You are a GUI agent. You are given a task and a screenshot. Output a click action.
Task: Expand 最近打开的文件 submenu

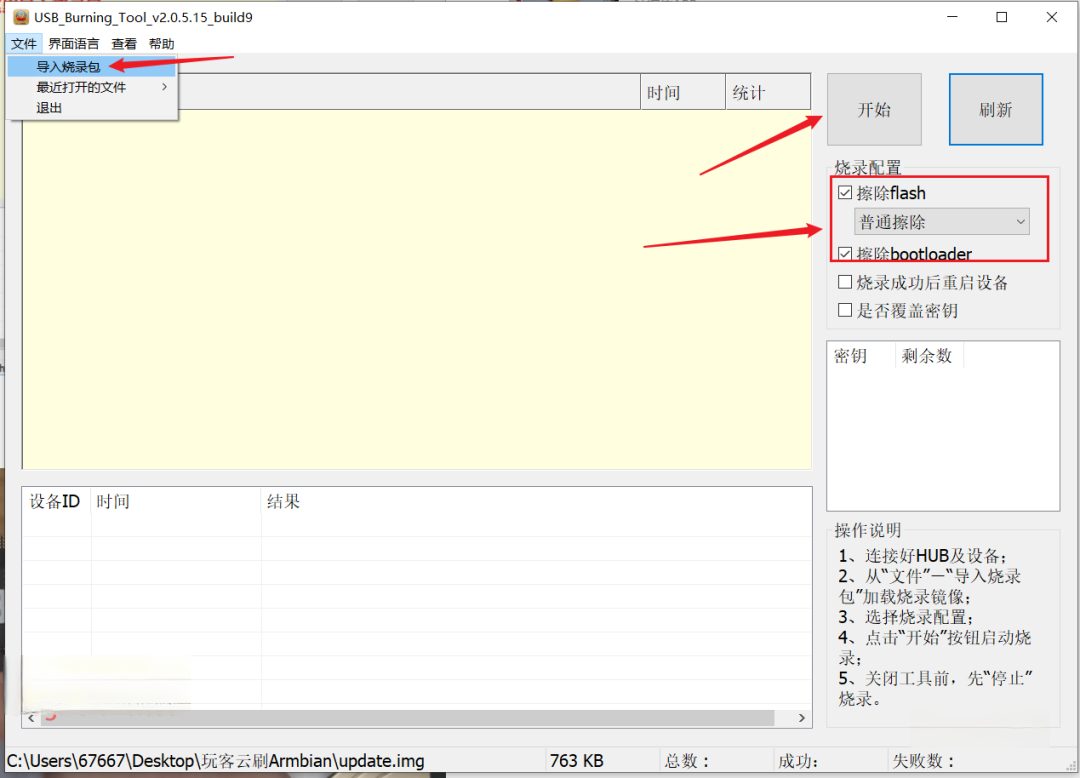pyautogui.click(x=92, y=87)
